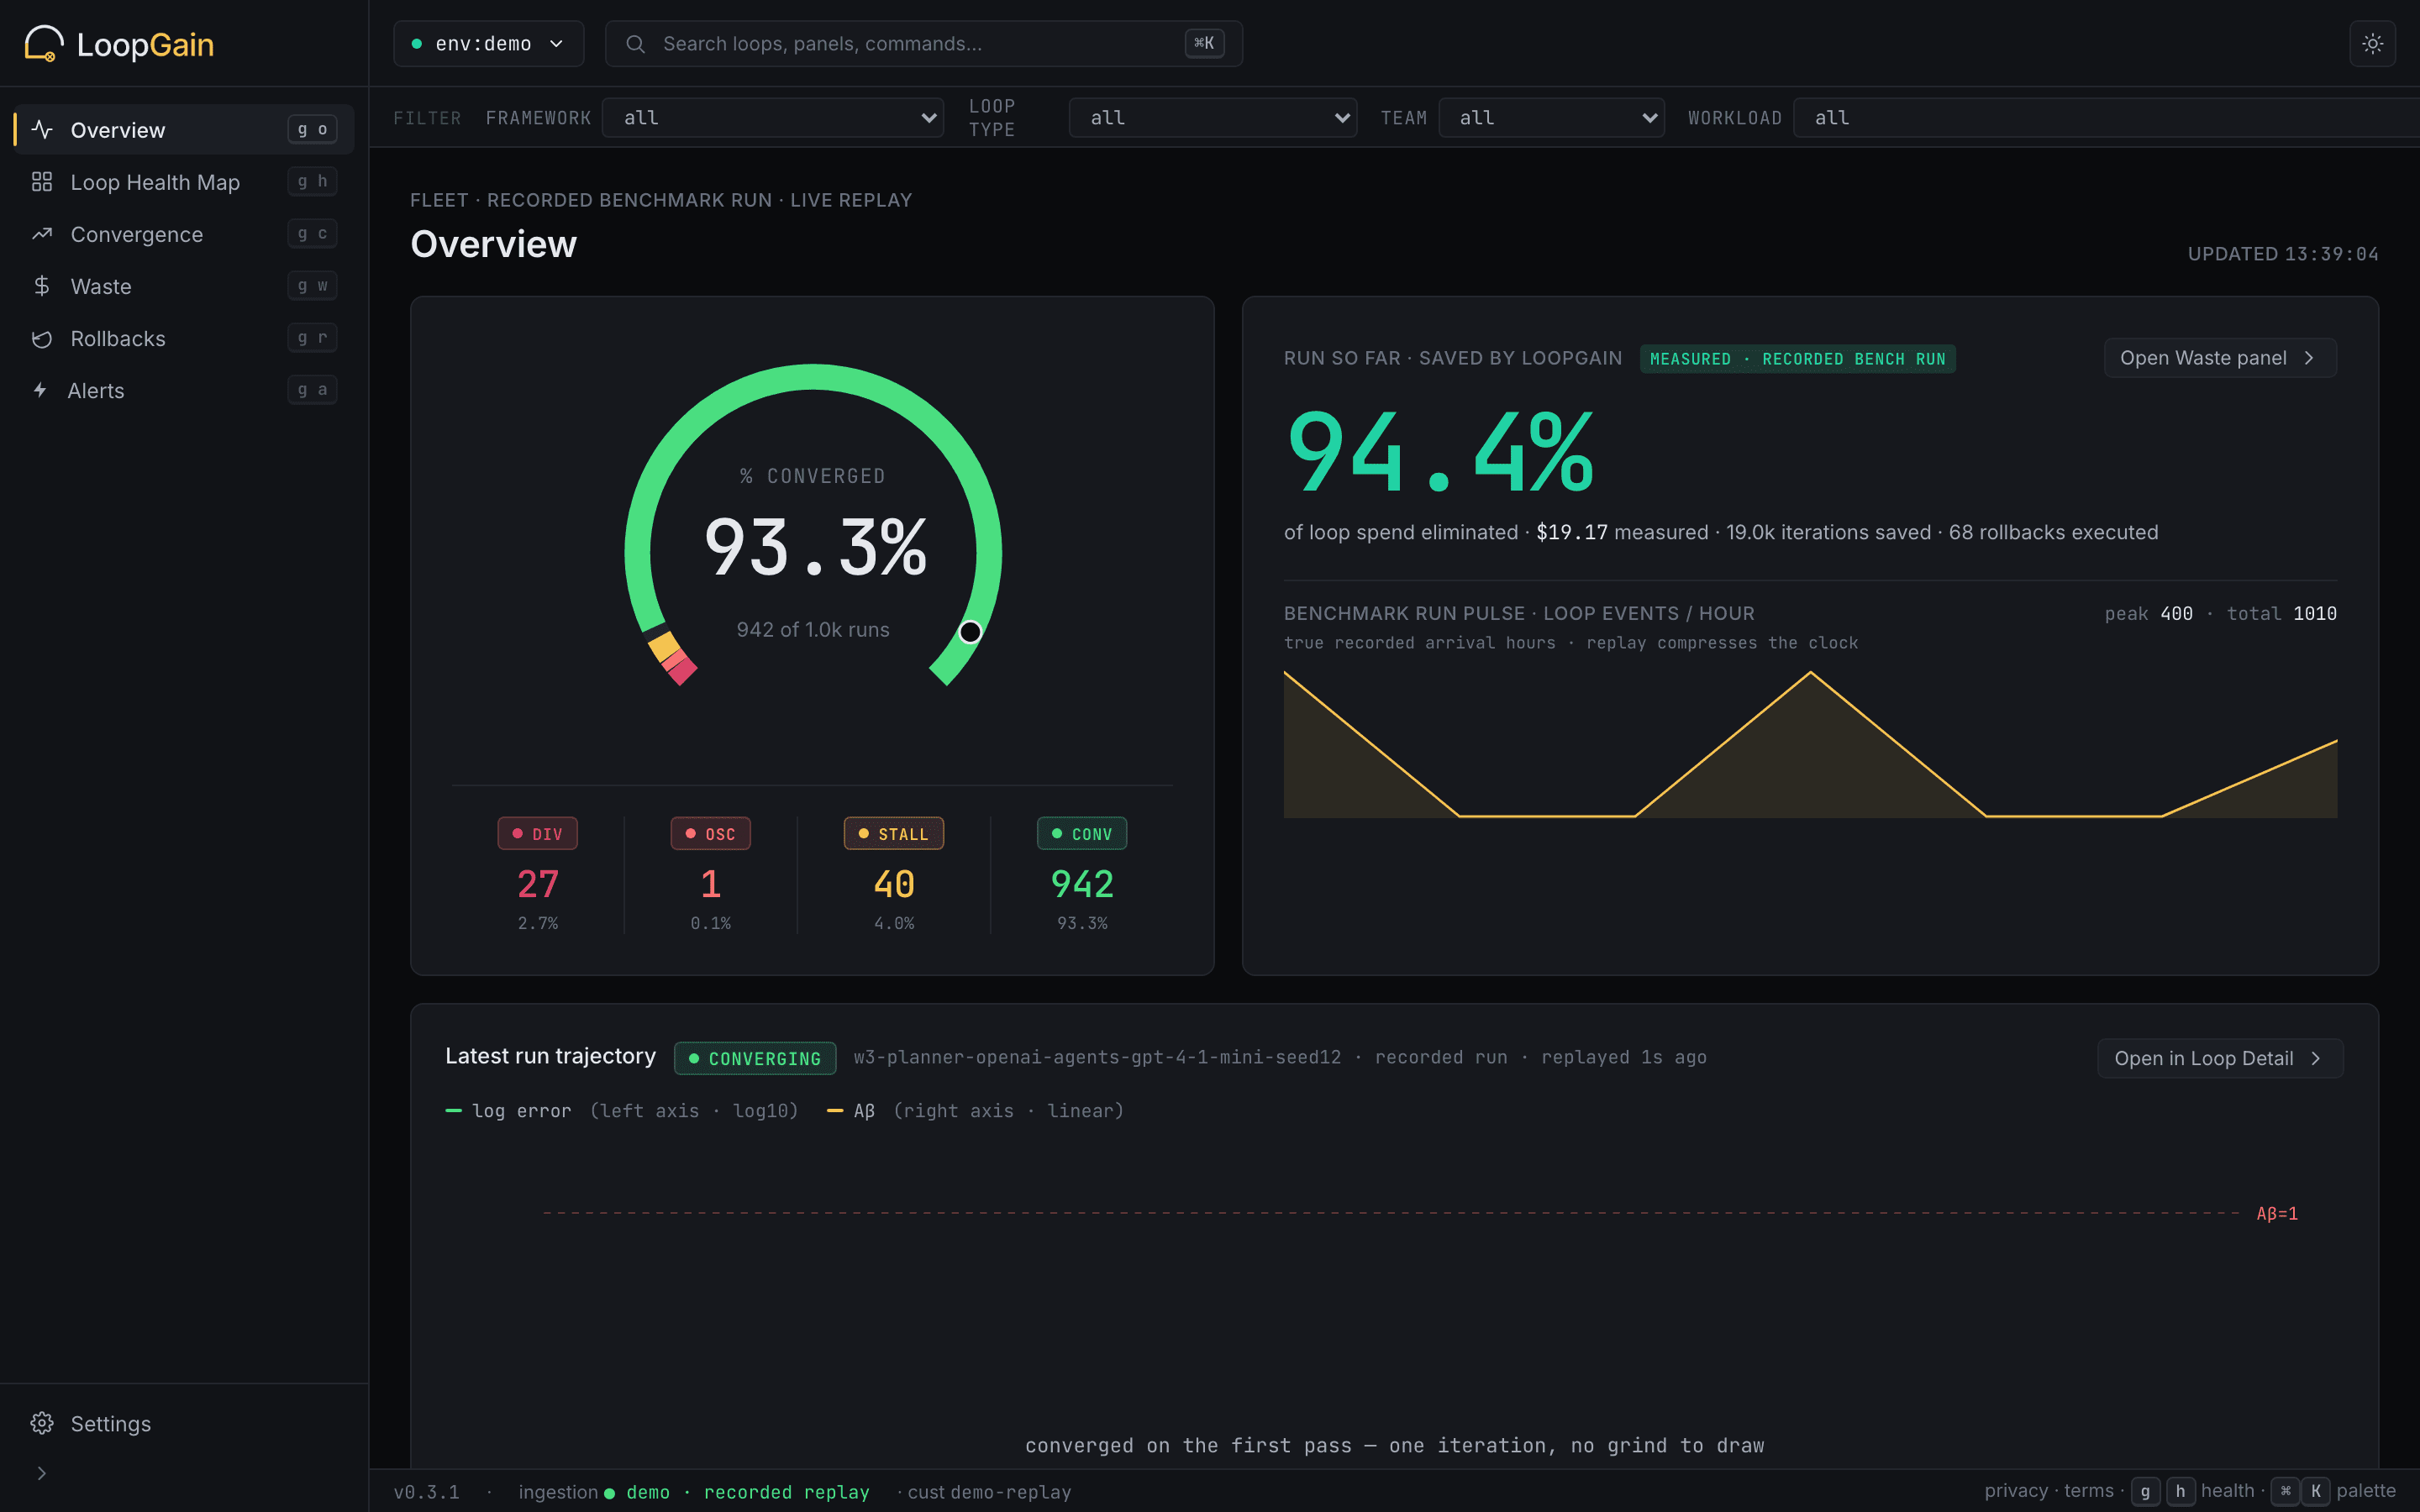Click the STALL status badge
This screenshot has width=2420, height=1512.
[x=894, y=833]
